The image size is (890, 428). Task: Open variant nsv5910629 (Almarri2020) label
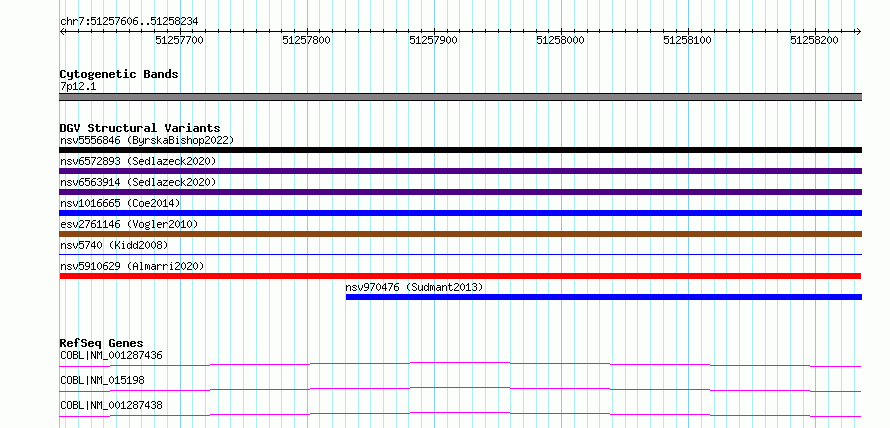tap(132, 266)
